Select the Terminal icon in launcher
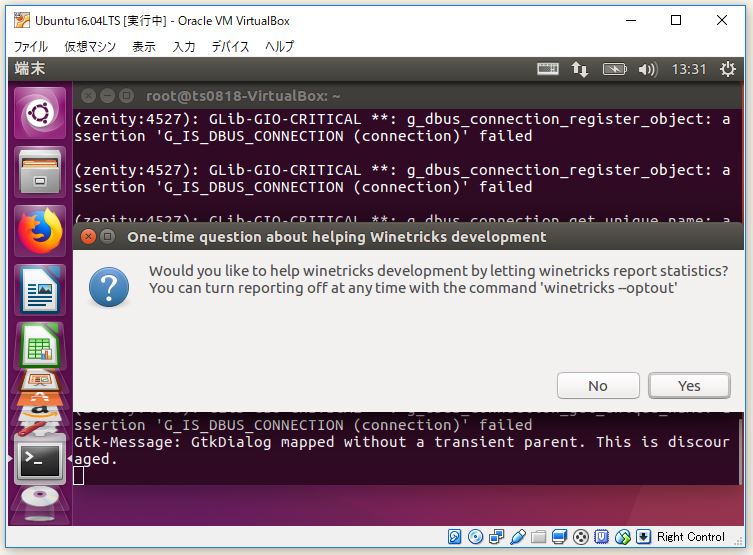 [x=40, y=458]
